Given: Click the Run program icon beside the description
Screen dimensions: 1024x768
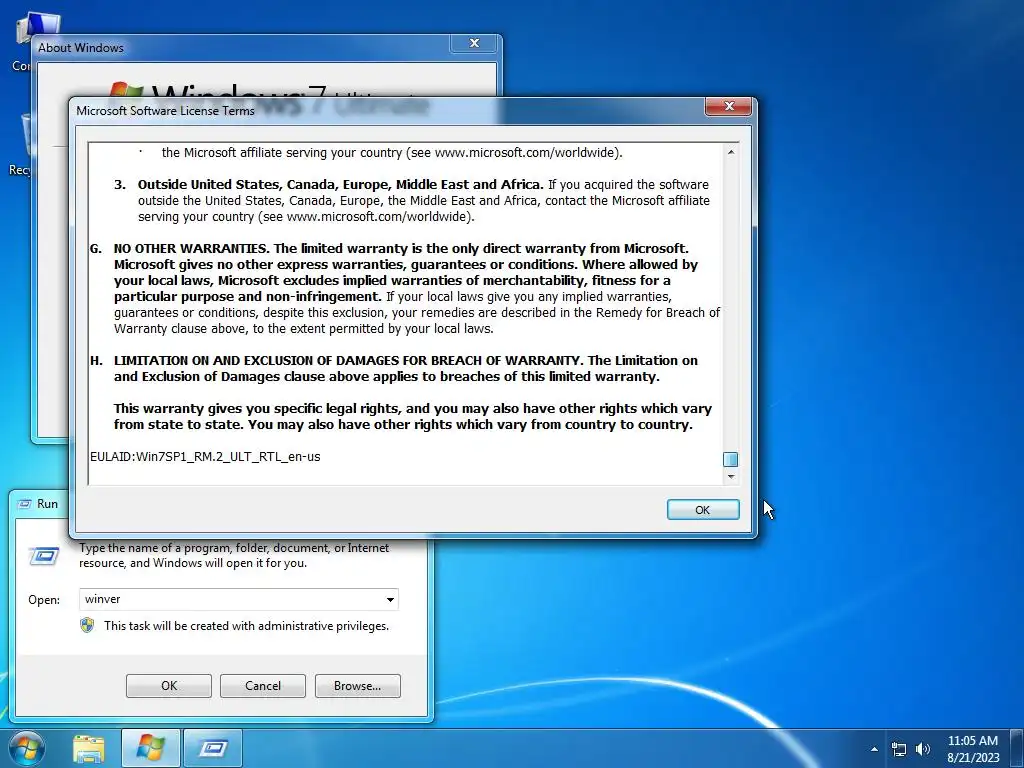Looking at the screenshot, I should pos(44,556).
